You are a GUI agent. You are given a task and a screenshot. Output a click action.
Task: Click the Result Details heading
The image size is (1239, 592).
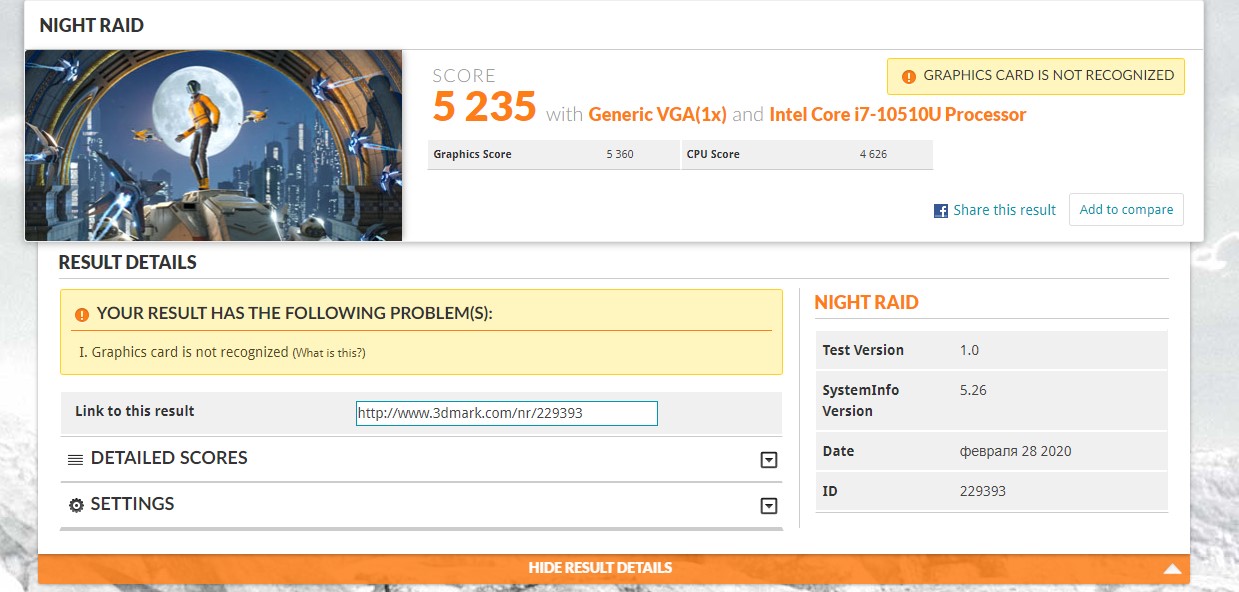click(127, 263)
